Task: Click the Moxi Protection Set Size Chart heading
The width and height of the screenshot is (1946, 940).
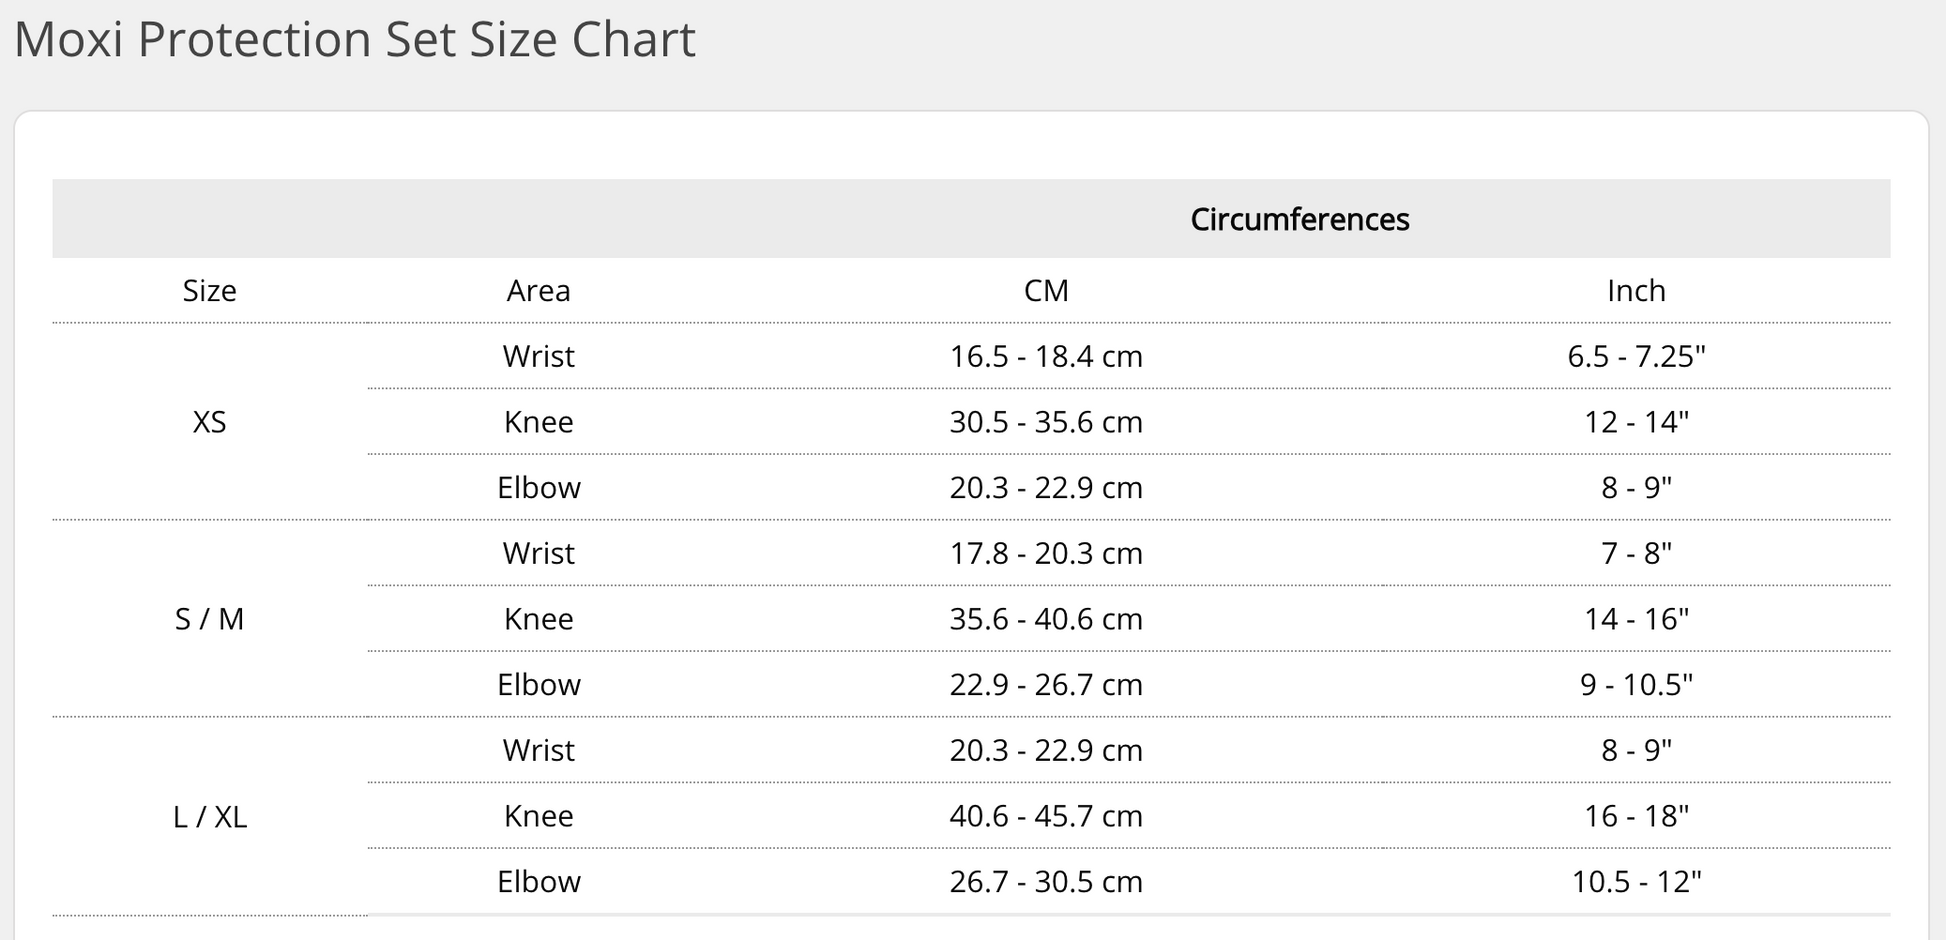Action: coord(355,40)
